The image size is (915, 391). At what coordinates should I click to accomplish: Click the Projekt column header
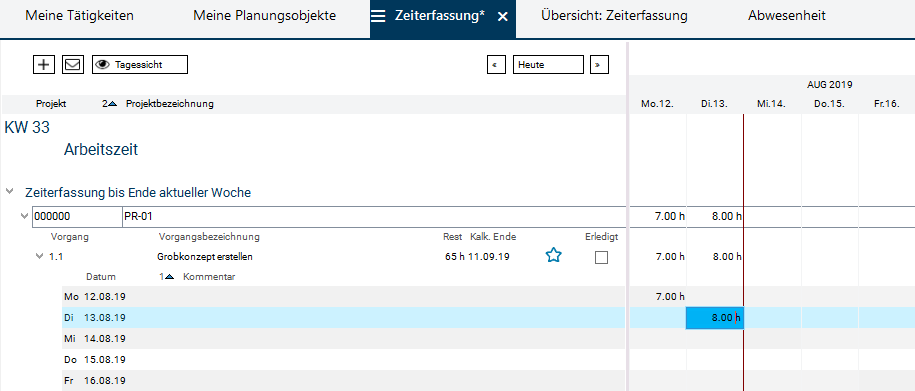click(x=51, y=104)
